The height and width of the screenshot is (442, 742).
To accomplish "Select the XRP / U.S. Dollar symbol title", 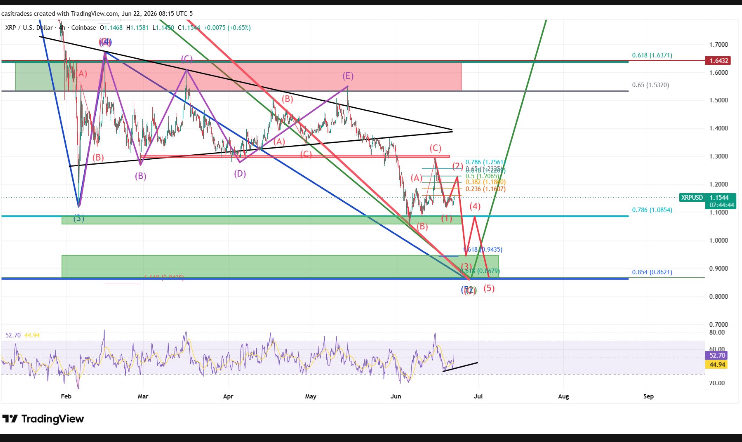I will pyautogui.click(x=30, y=28).
